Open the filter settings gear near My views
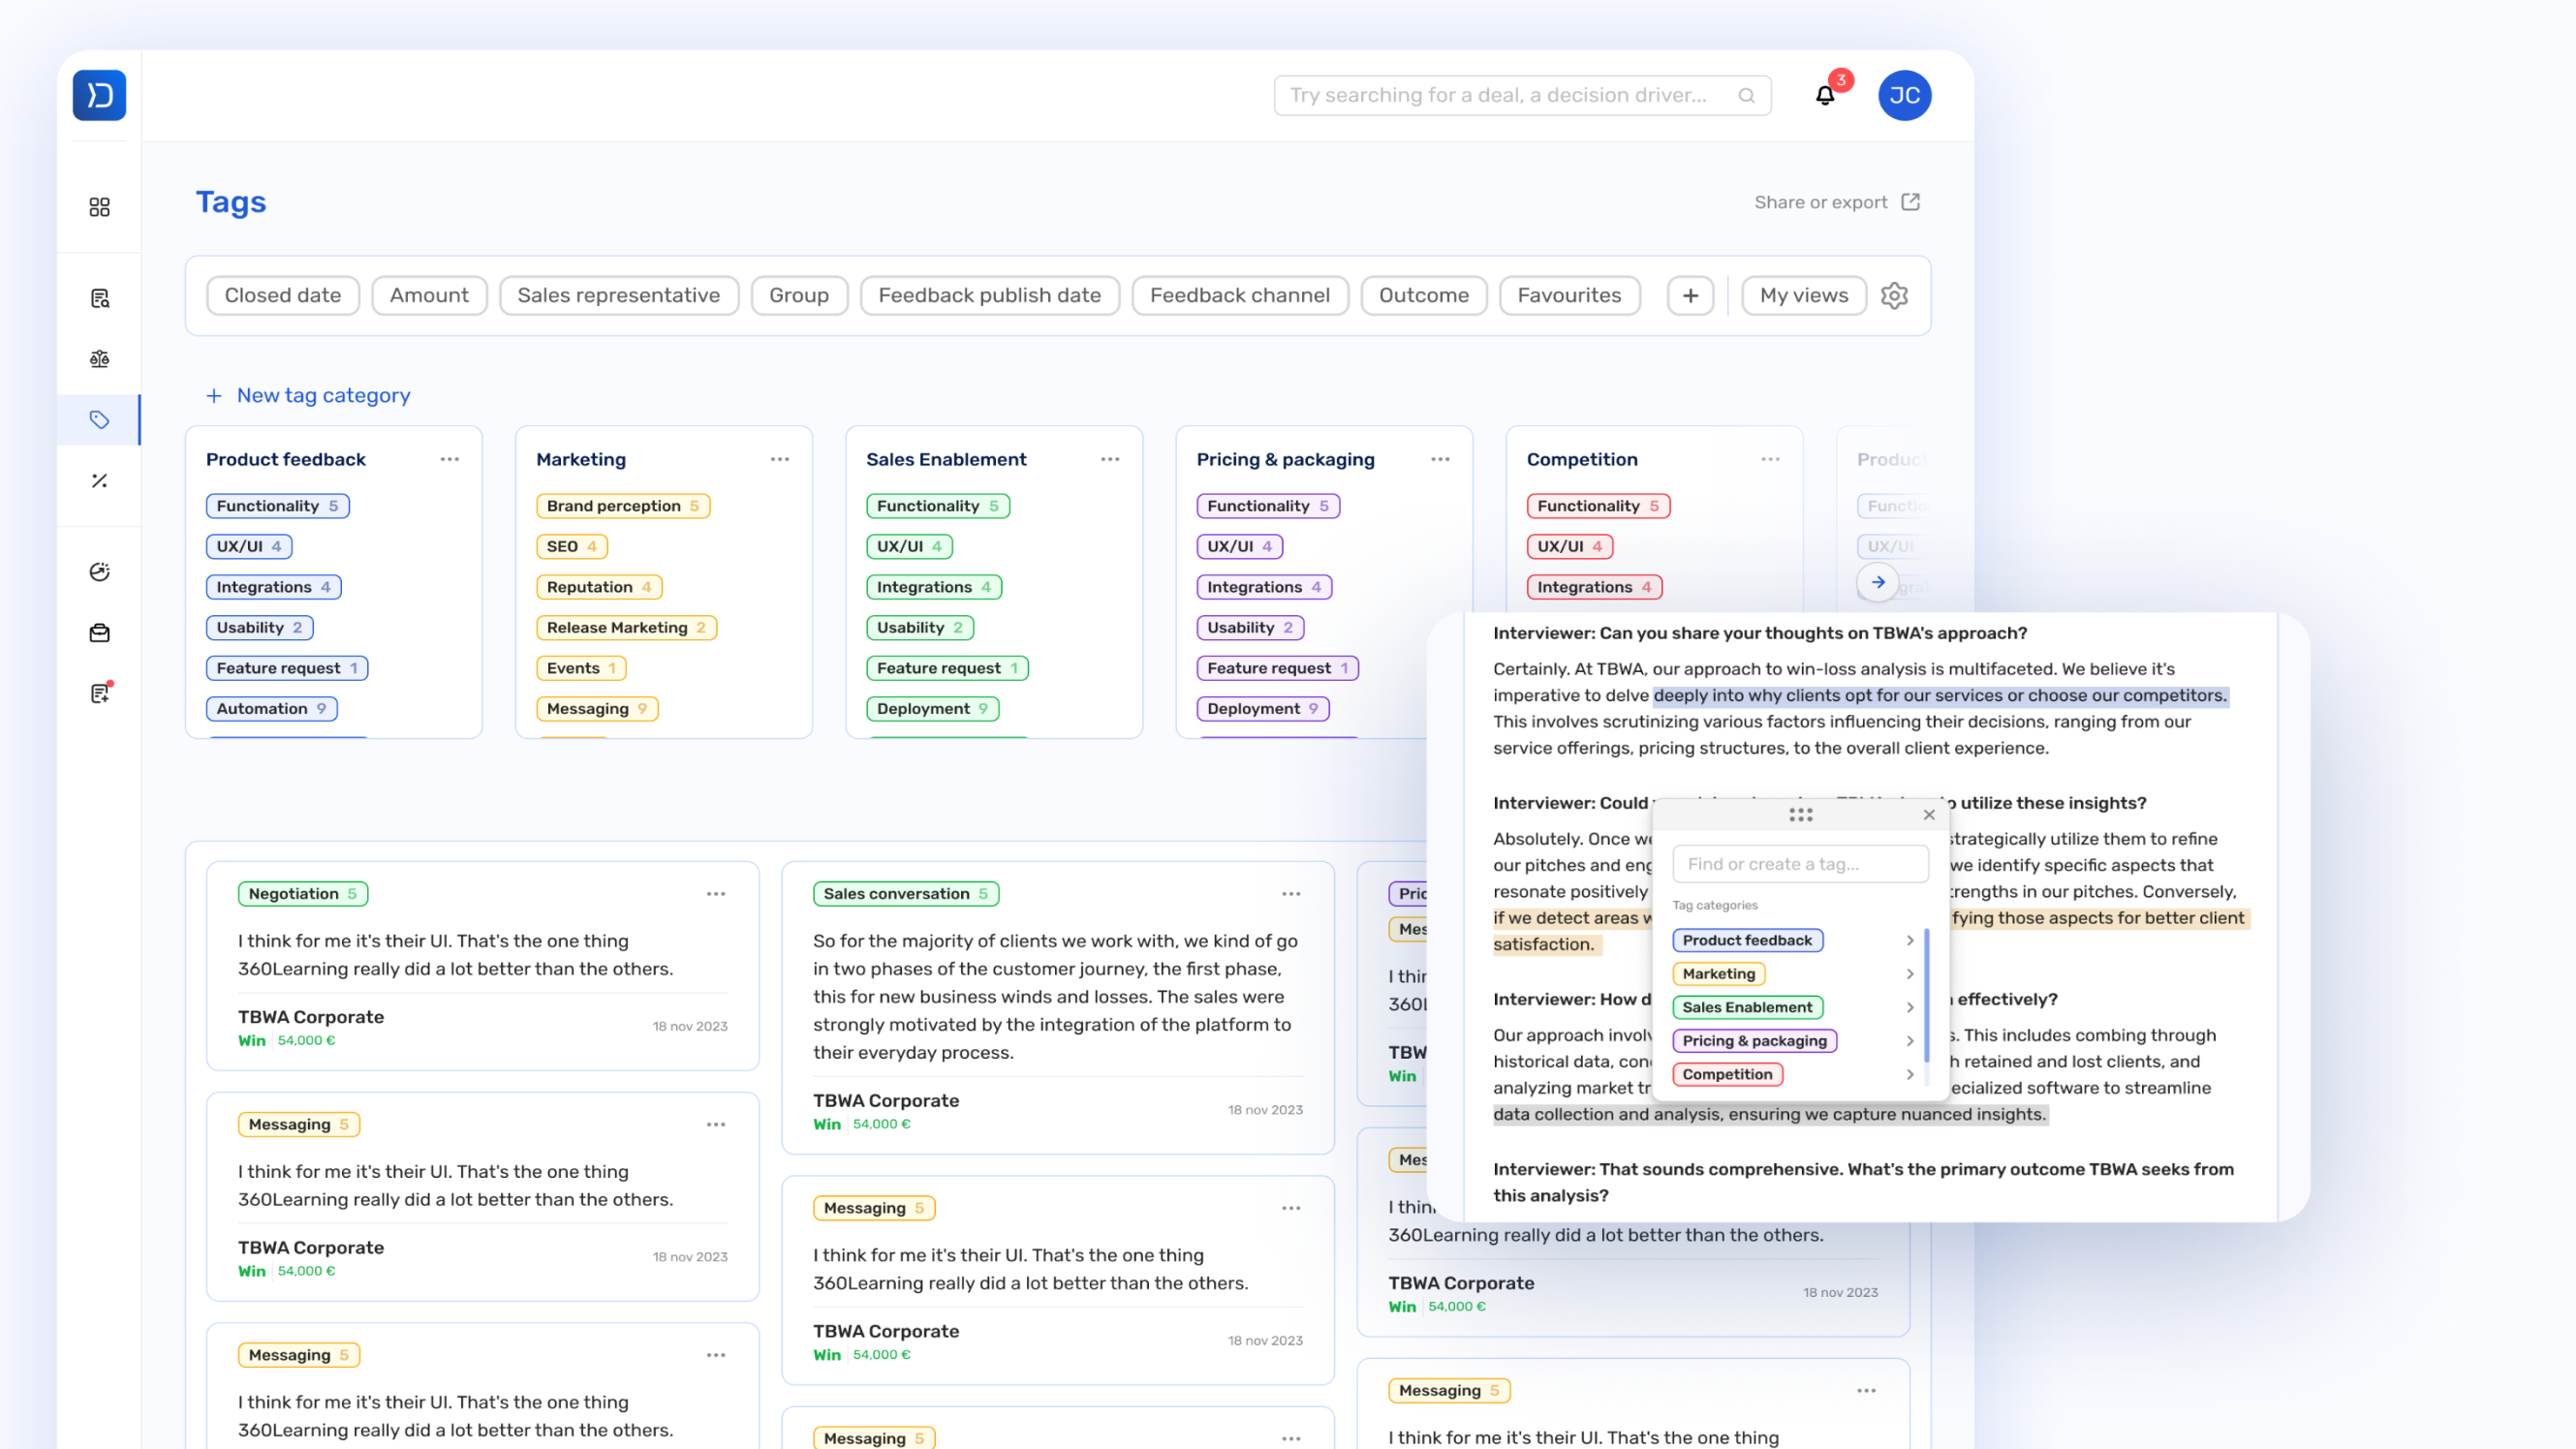The image size is (2576, 1449). 1895,295
